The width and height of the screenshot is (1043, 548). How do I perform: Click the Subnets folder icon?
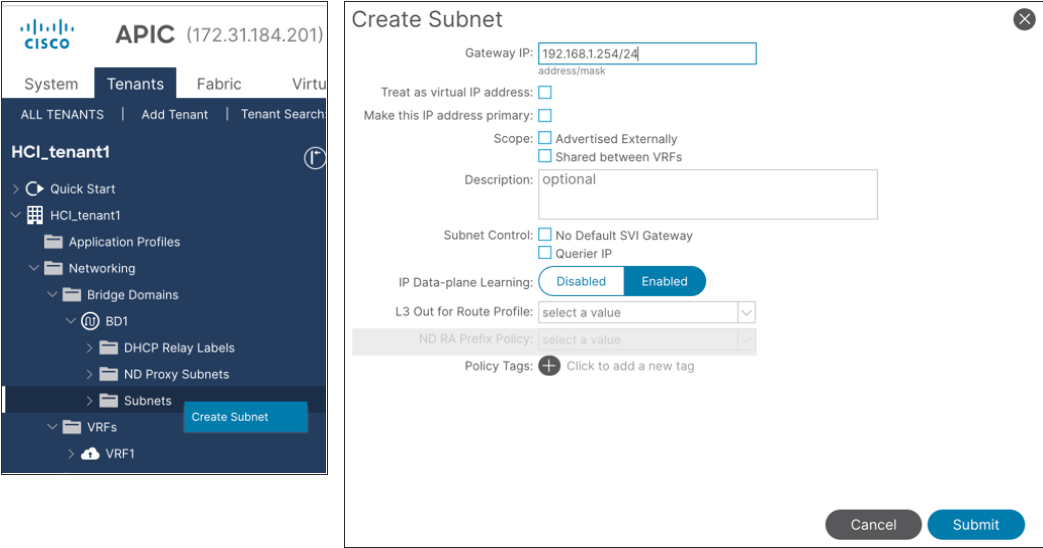tap(108, 400)
